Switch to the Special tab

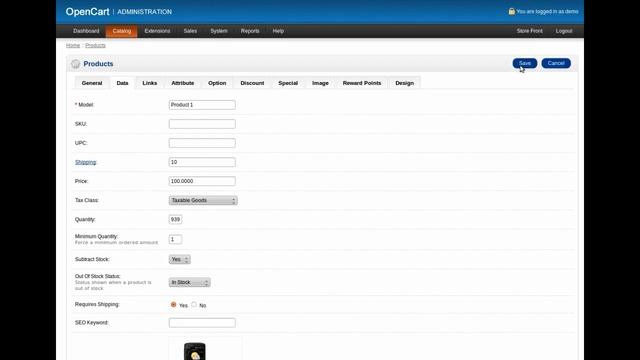pos(288,83)
